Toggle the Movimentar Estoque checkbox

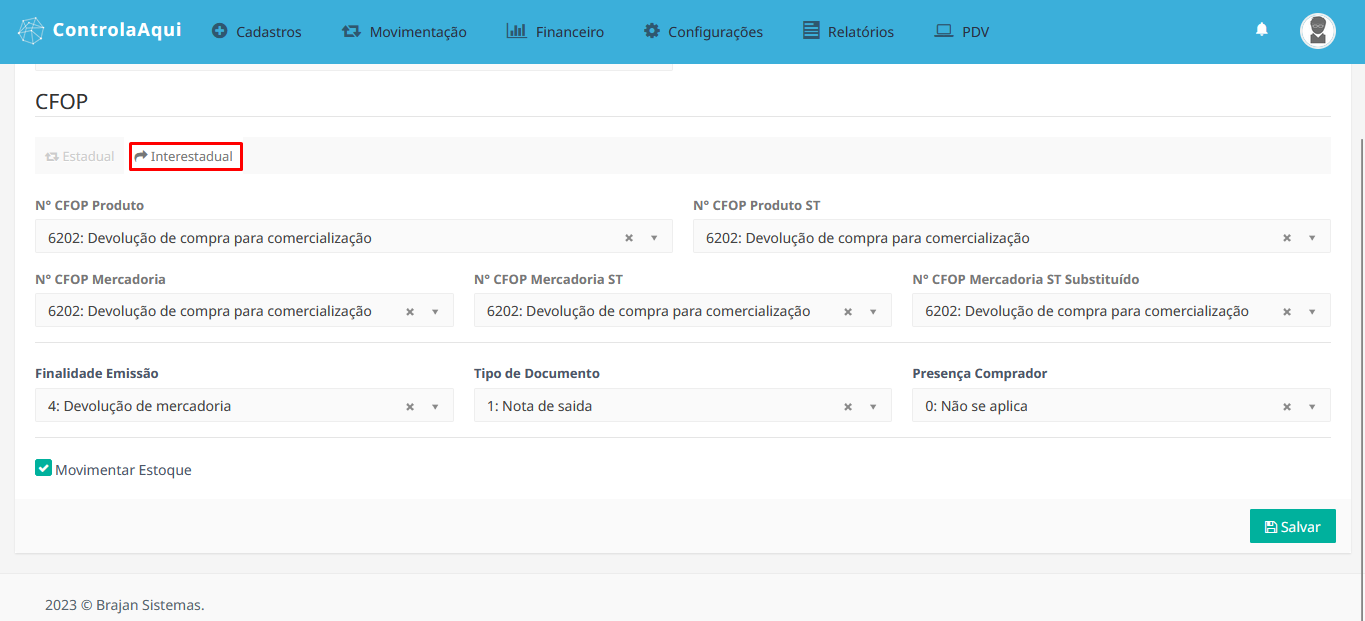click(43, 468)
